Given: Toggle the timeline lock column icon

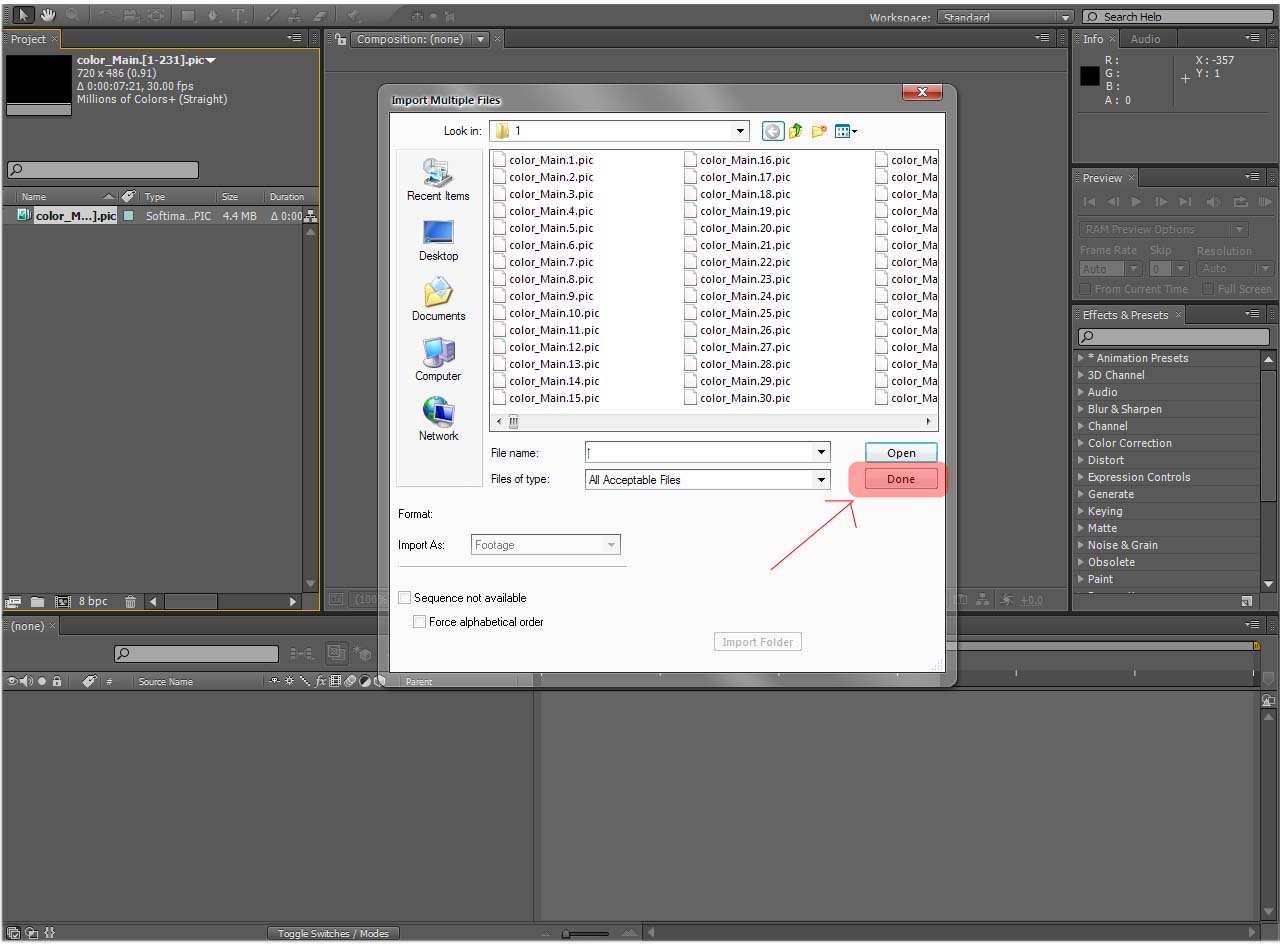Looking at the screenshot, I should (57, 681).
